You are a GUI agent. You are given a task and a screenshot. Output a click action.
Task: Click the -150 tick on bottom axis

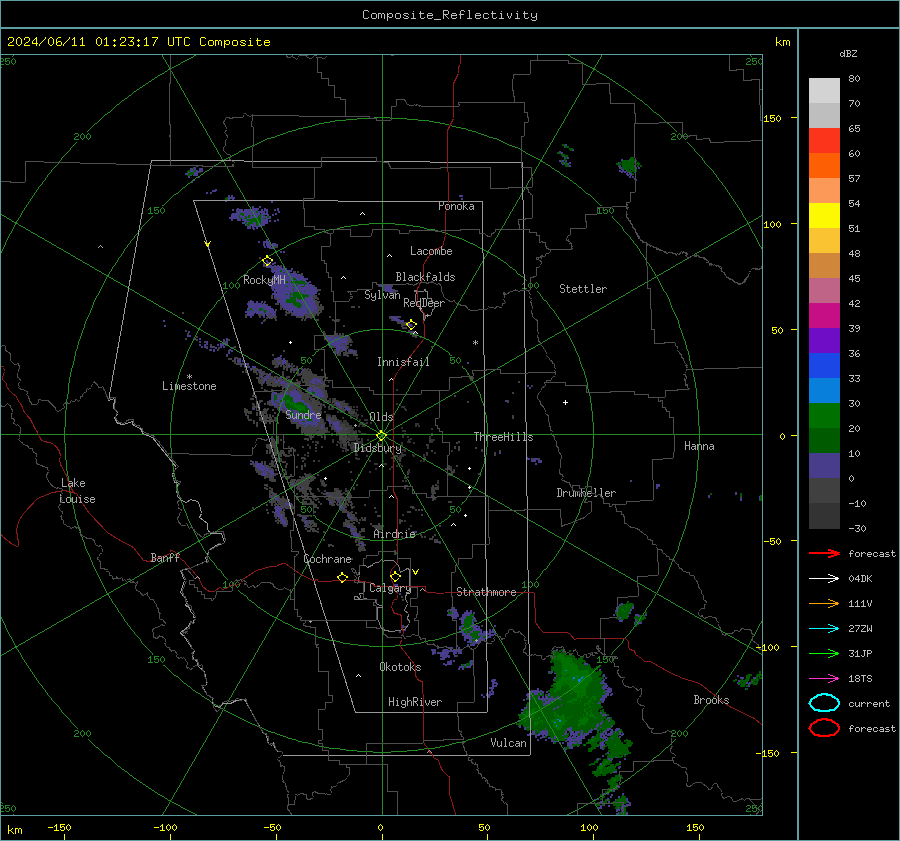60,827
